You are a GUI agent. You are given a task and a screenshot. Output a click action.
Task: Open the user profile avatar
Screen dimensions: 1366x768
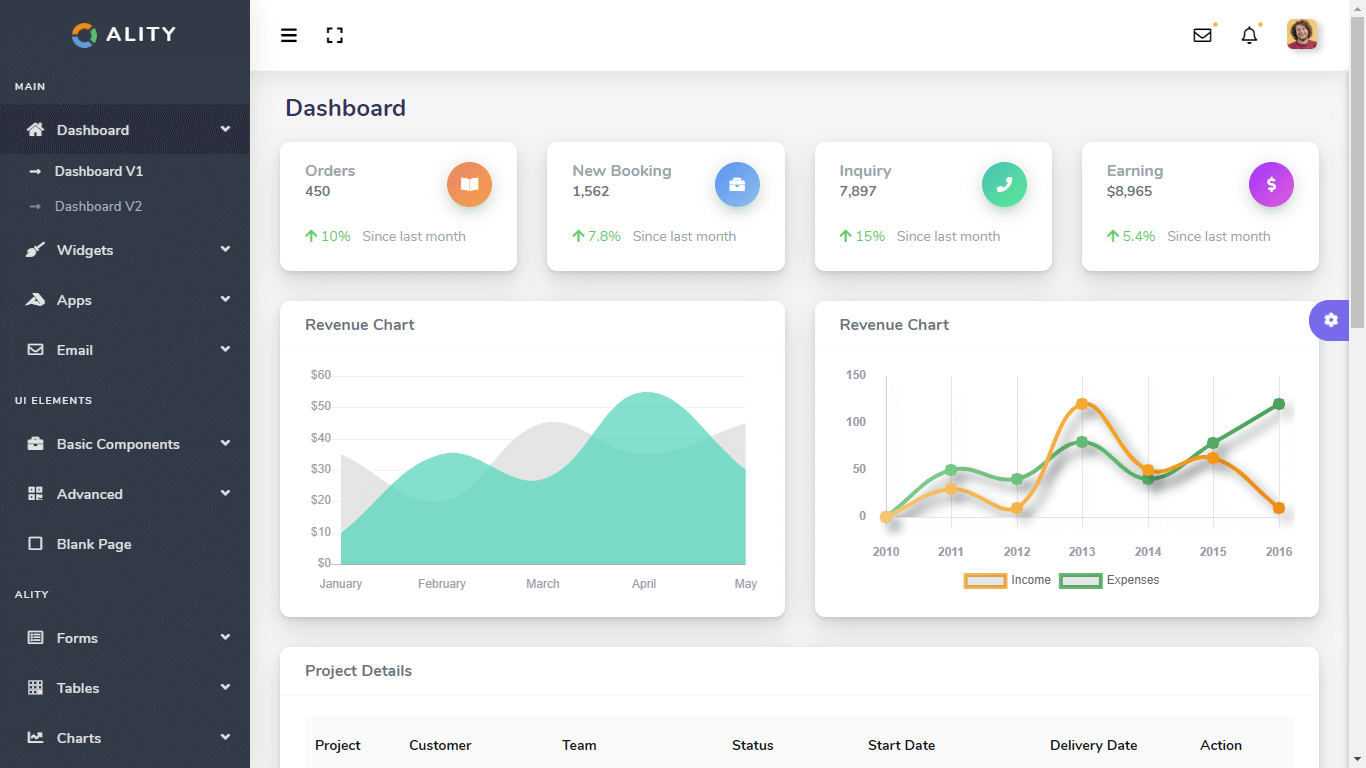(1302, 35)
